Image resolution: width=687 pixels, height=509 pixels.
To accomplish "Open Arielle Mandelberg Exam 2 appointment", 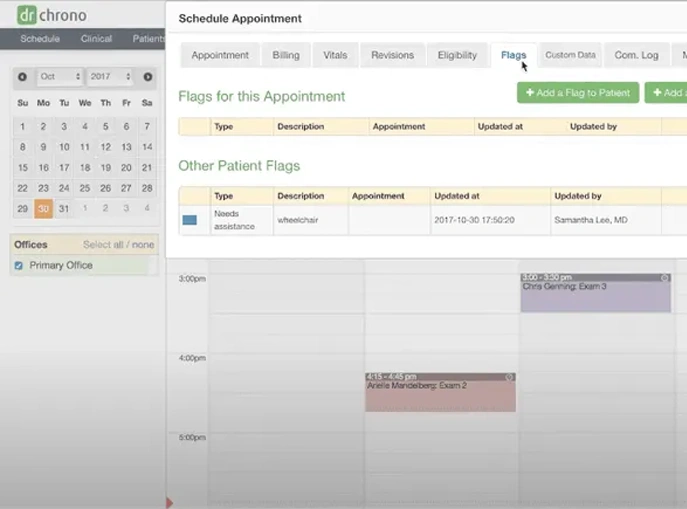I will pos(440,392).
